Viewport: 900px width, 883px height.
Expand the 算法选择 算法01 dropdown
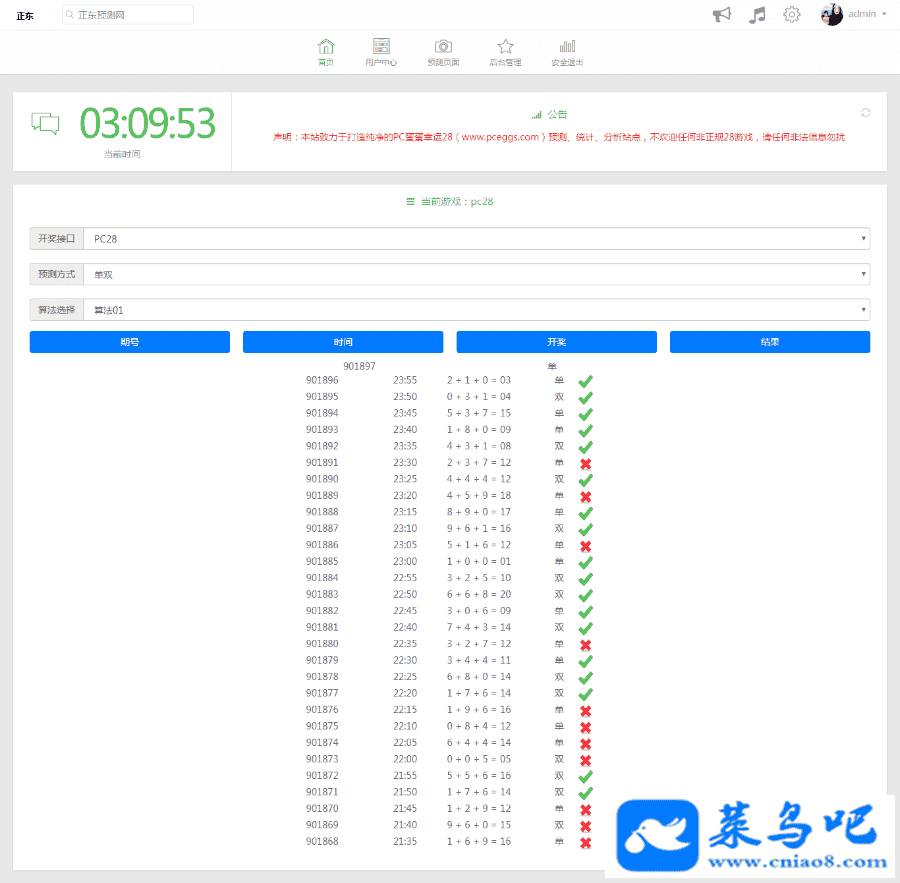click(476, 310)
